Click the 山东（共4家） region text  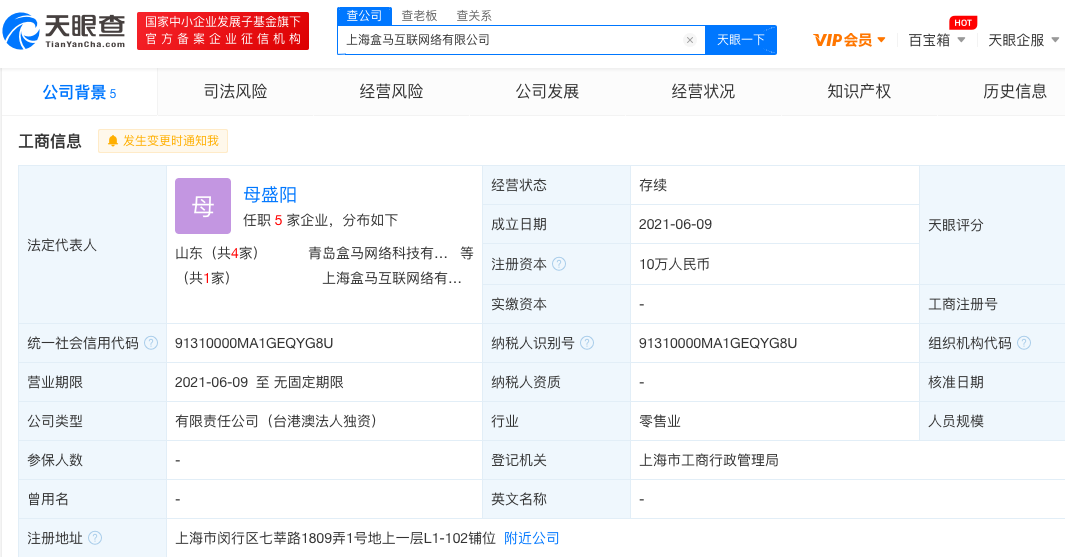[217, 253]
